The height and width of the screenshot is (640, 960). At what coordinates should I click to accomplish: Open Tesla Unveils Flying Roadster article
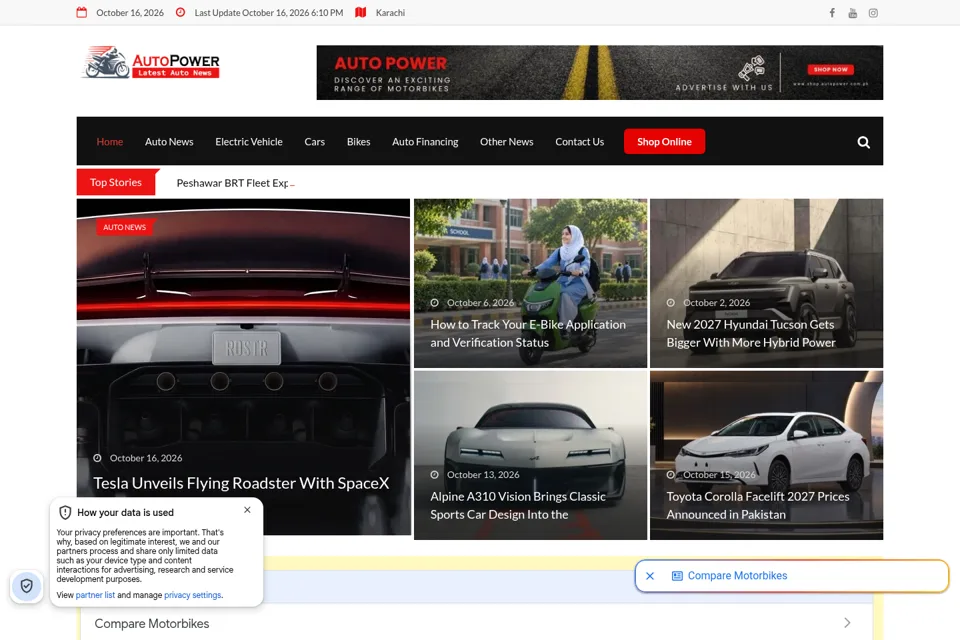coord(241,483)
